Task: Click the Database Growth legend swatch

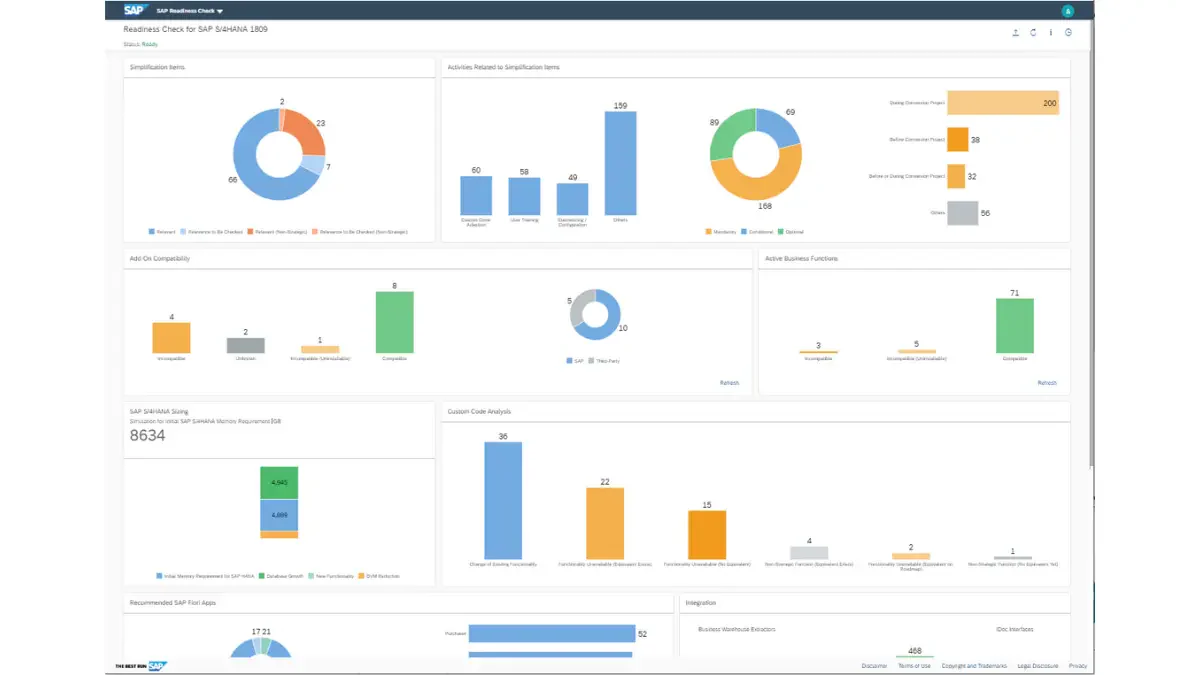Action: coord(261,576)
